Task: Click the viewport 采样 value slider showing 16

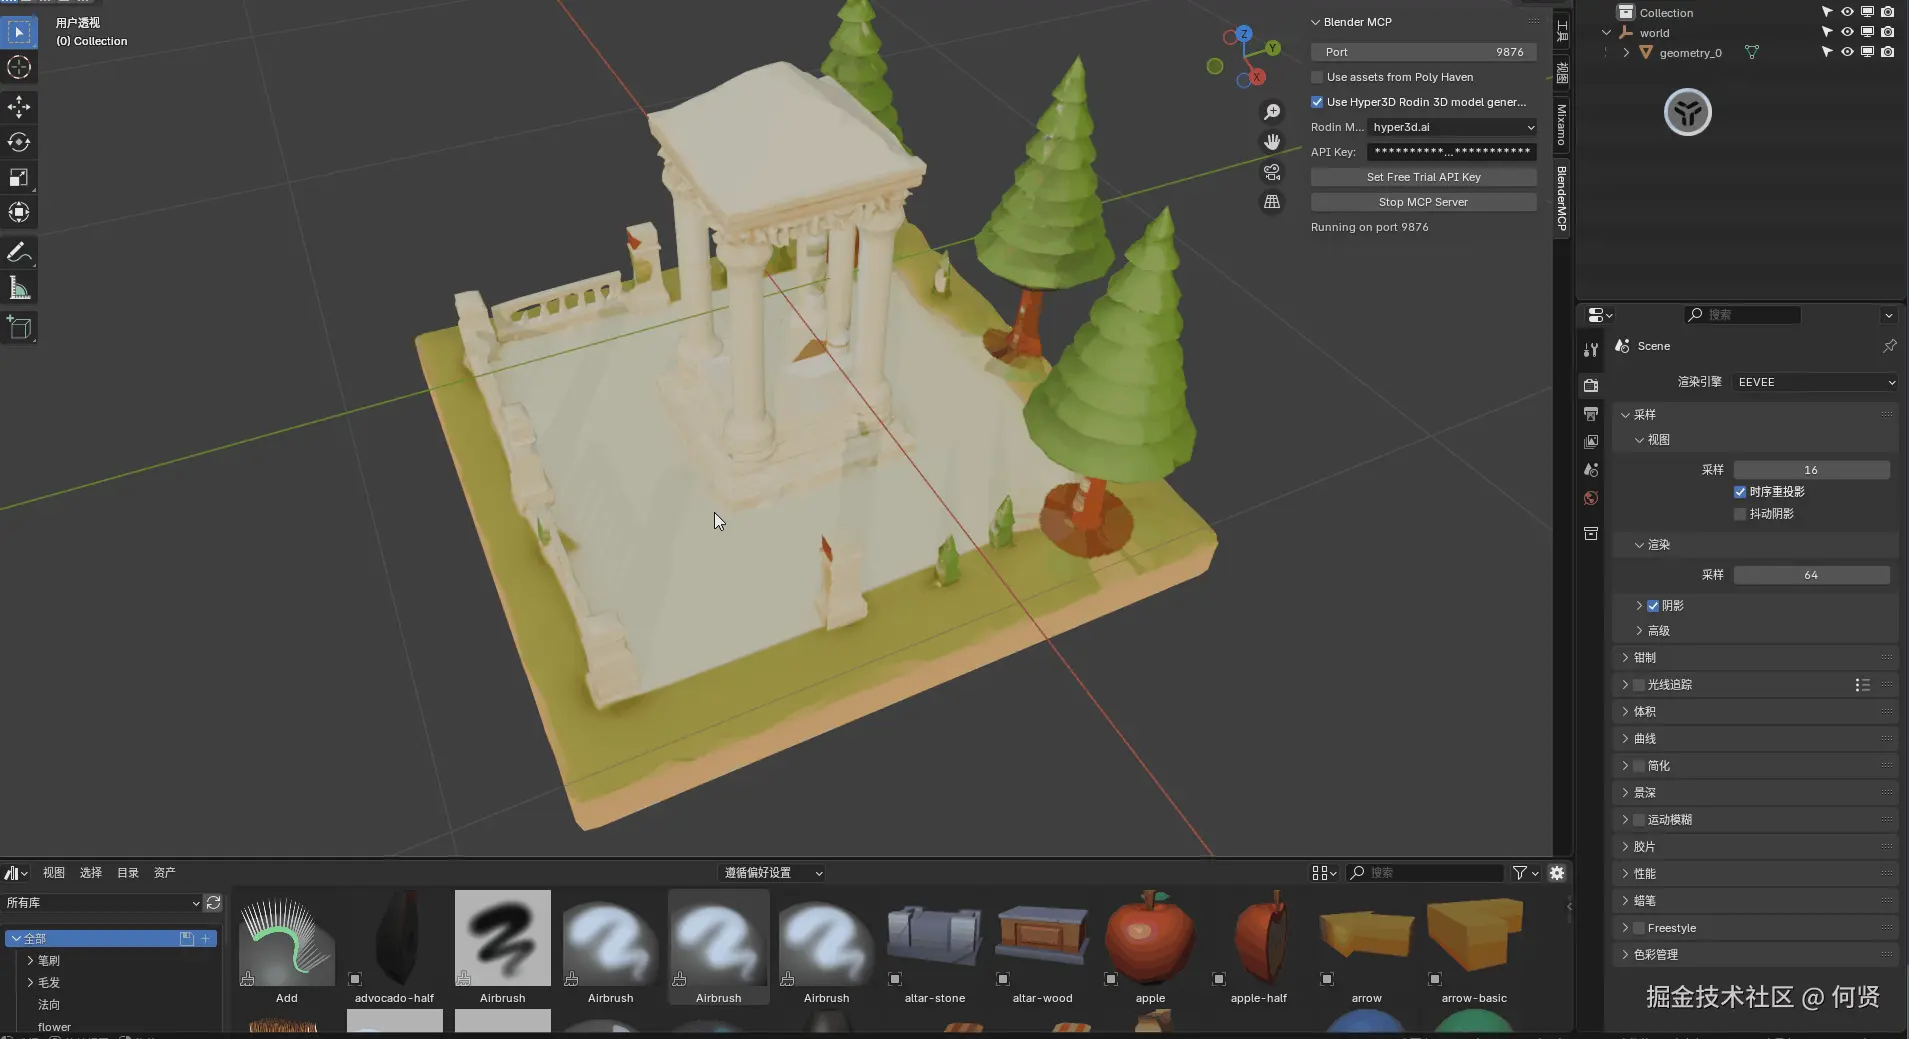Action: tap(1811, 470)
